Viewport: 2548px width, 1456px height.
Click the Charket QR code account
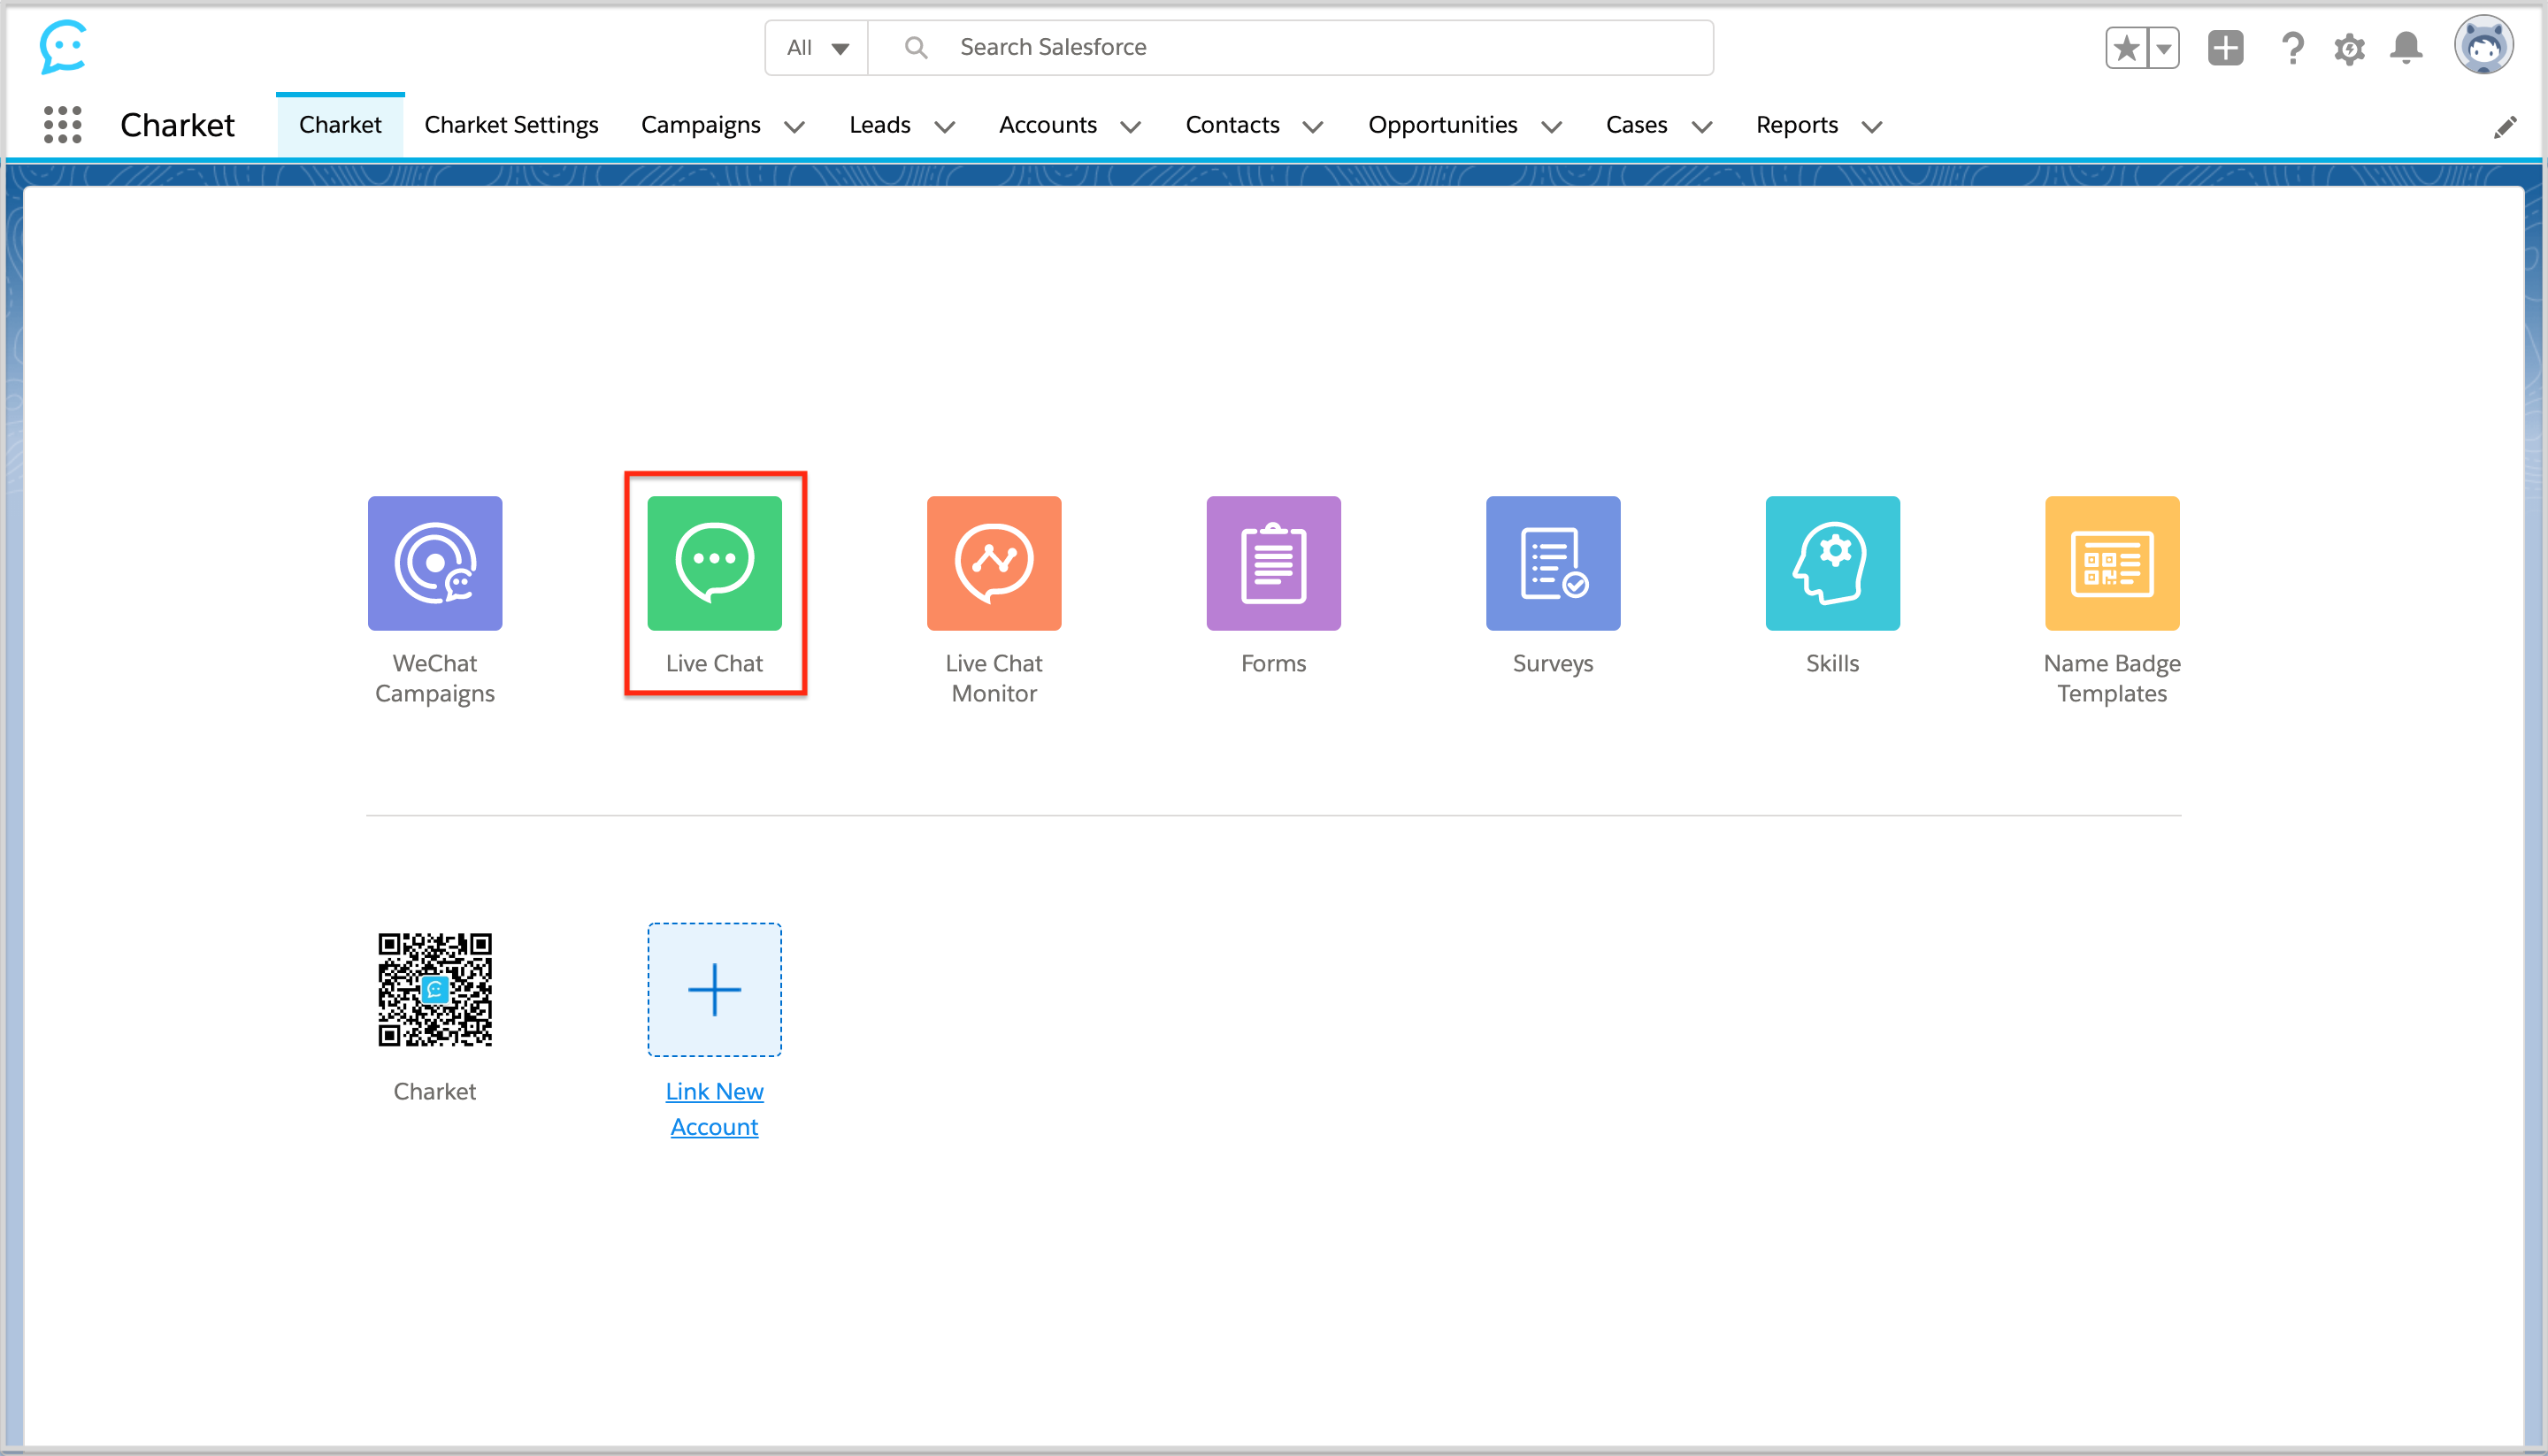(x=435, y=989)
